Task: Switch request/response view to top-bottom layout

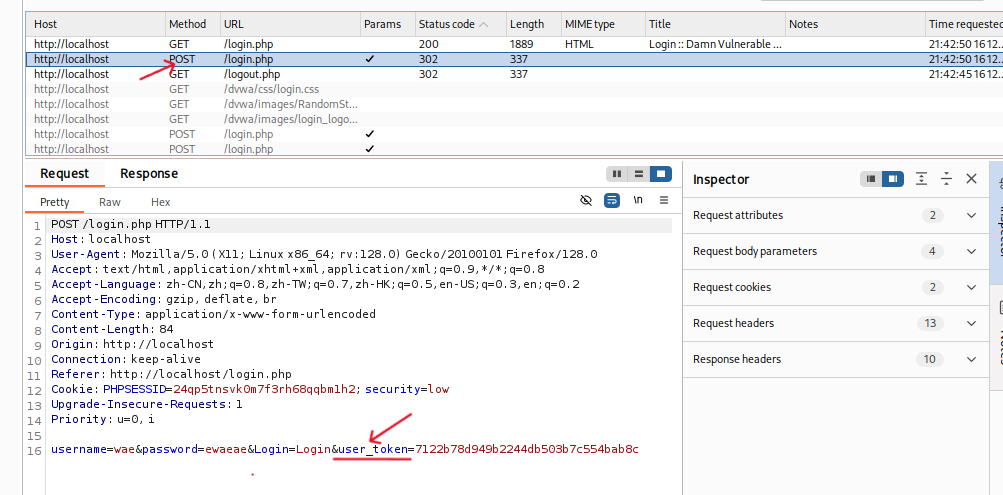Action: pyautogui.click(x=639, y=174)
